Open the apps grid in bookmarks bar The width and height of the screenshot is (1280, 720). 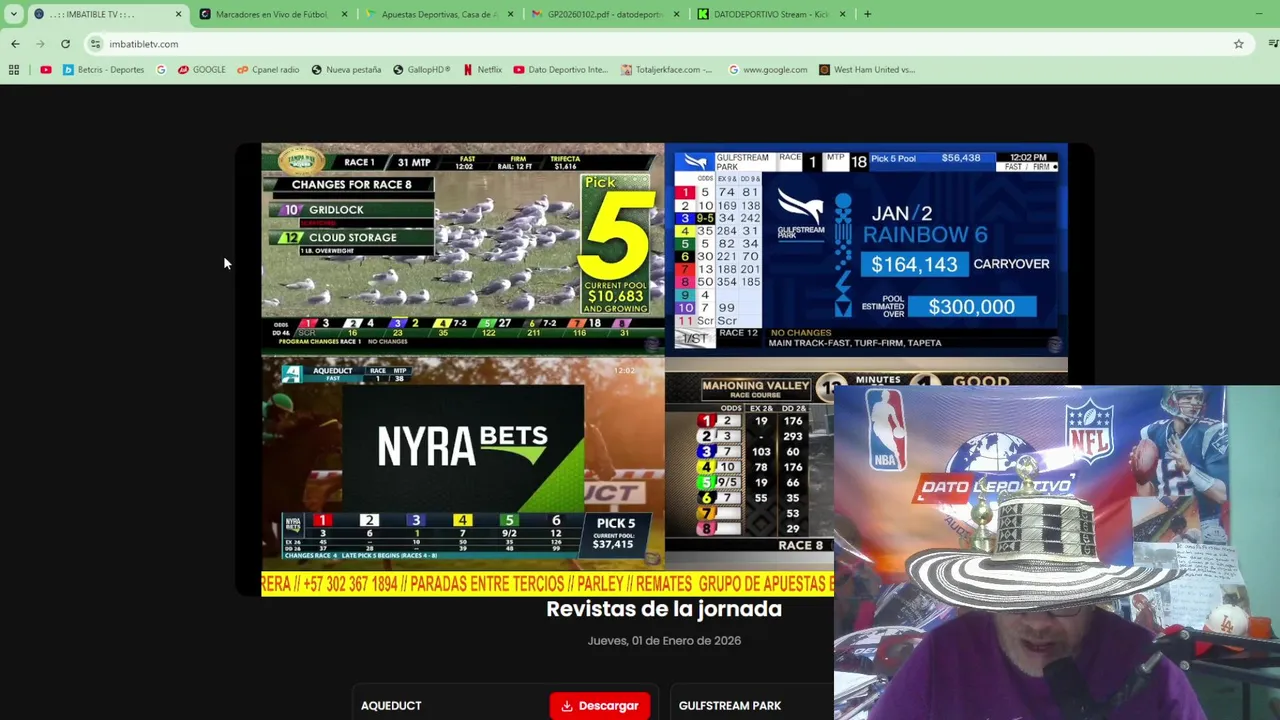14,70
